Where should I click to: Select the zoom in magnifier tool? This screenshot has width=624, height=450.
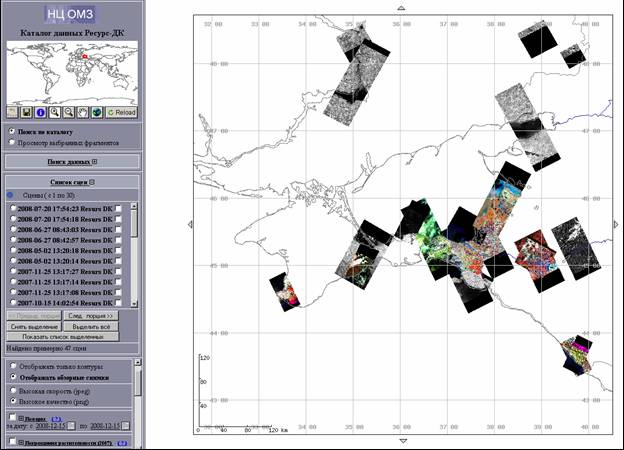[x=56, y=112]
